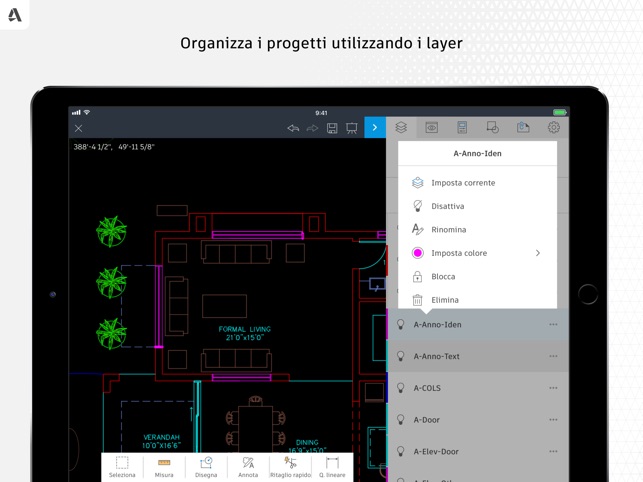643x482 pixels.
Task: Click the 9:41 clock in status bar
Action: [322, 113]
